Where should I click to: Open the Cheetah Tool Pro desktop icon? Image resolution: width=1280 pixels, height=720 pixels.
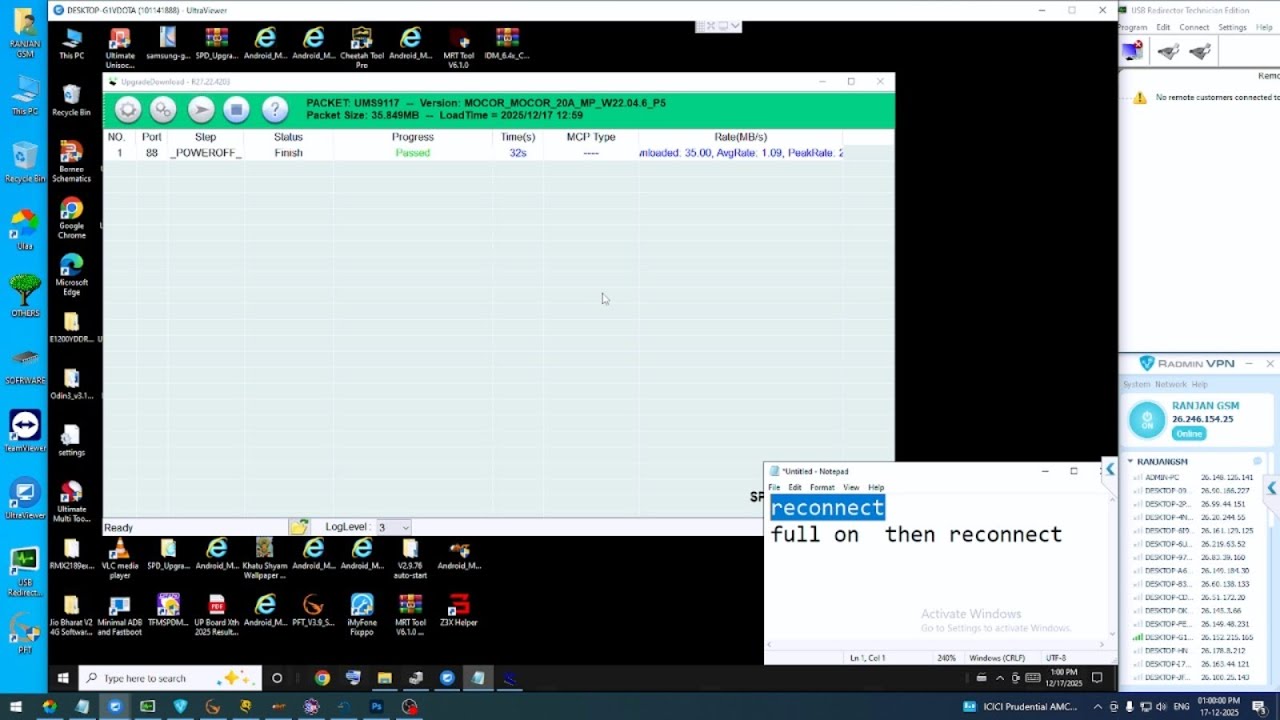[x=361, y=47]
